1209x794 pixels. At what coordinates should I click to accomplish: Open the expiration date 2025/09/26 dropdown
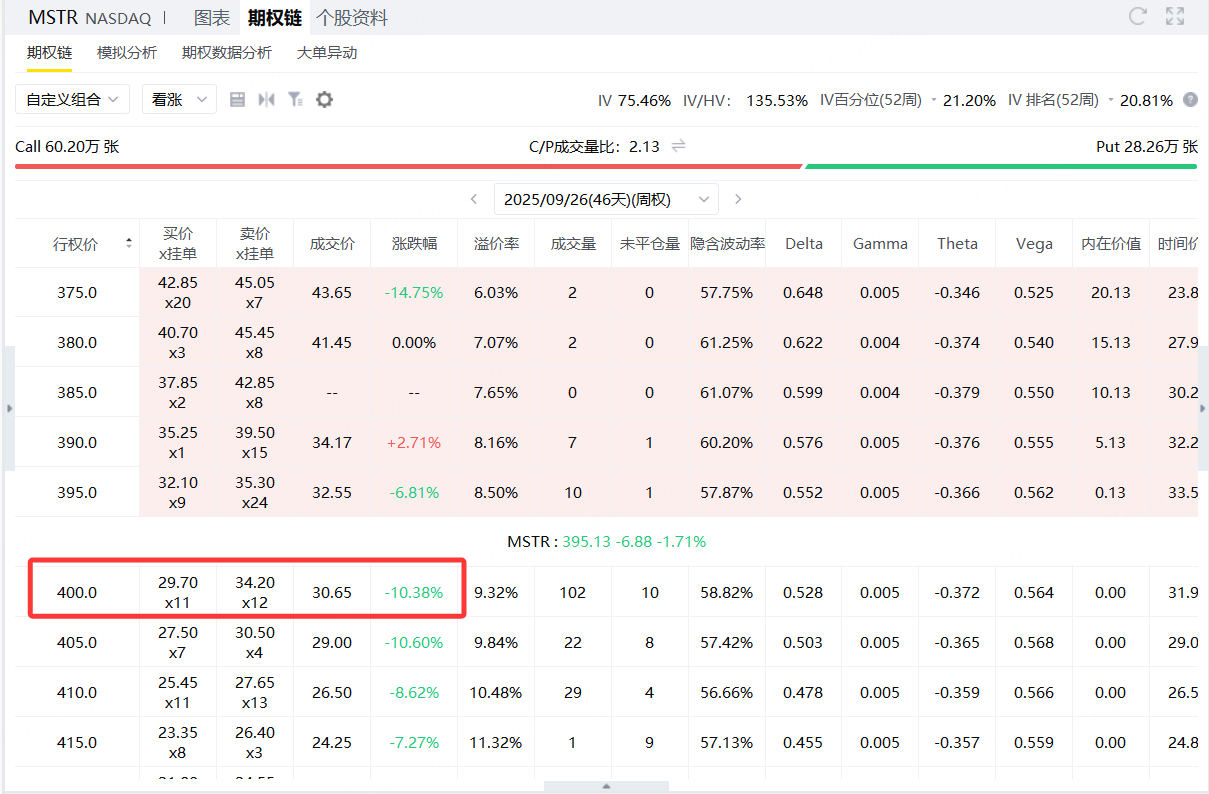[x=606, y=199]
